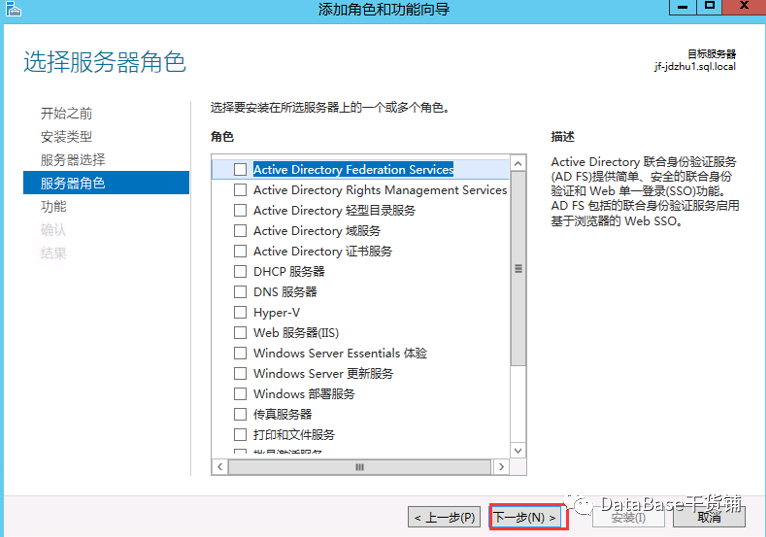Screen dimensions: 766x537
Task: Check Active Directory Federation Services checkbox
Action: click(x=240, y=170)
